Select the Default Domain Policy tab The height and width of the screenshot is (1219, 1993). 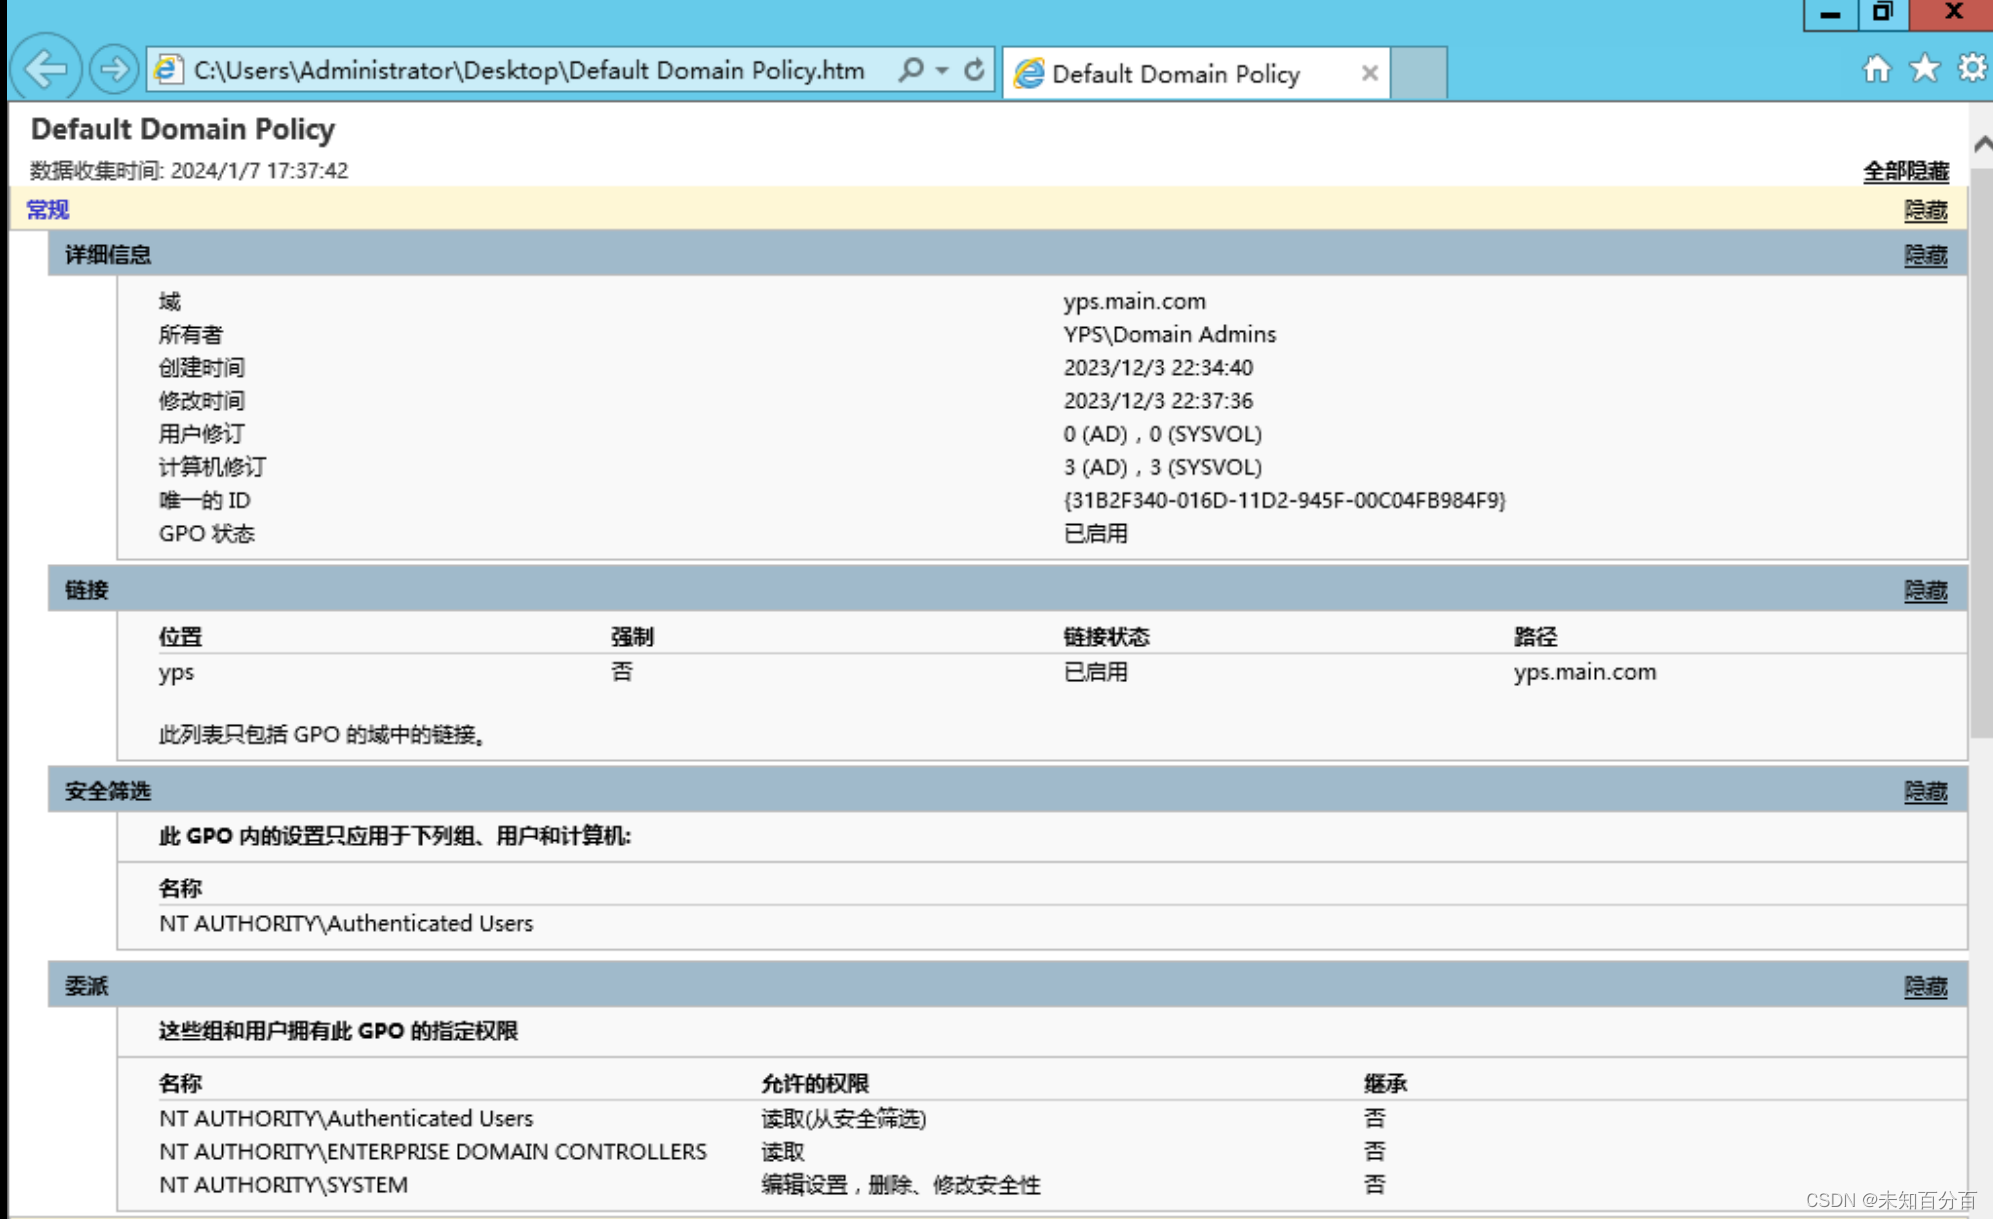tap(1176, 74)
